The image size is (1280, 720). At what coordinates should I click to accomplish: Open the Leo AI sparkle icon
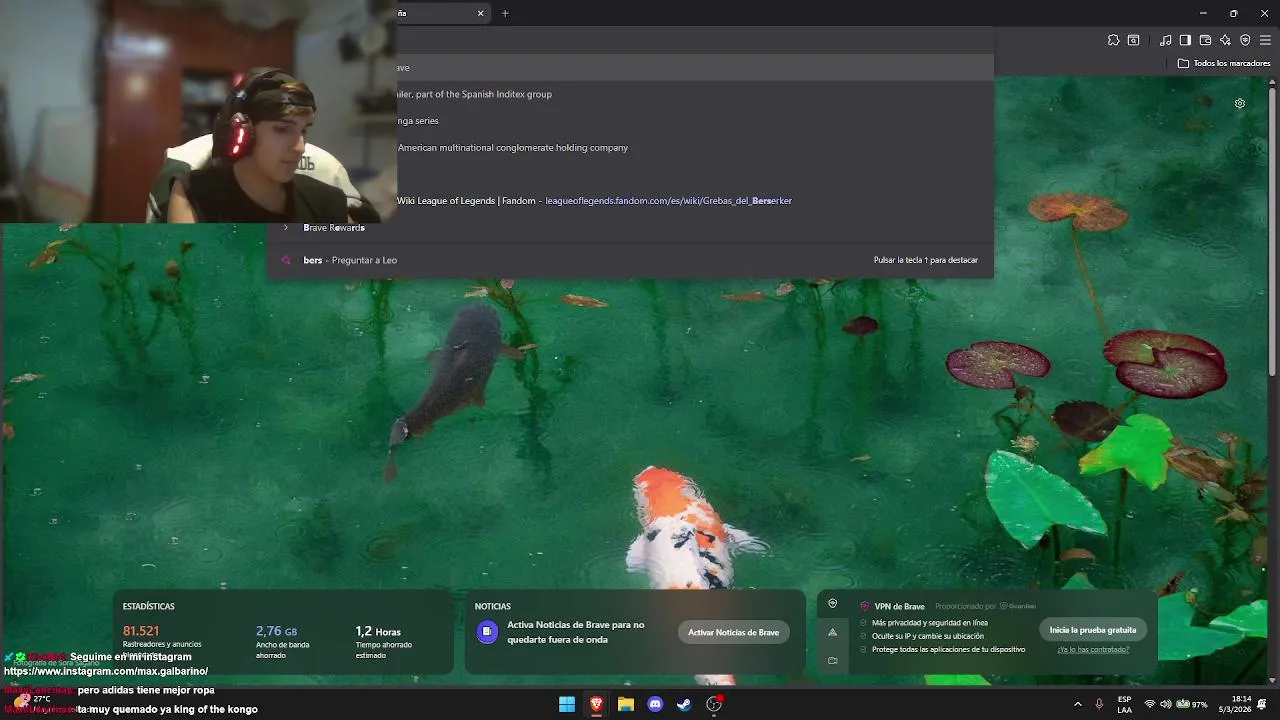(x=1225, y=40)
